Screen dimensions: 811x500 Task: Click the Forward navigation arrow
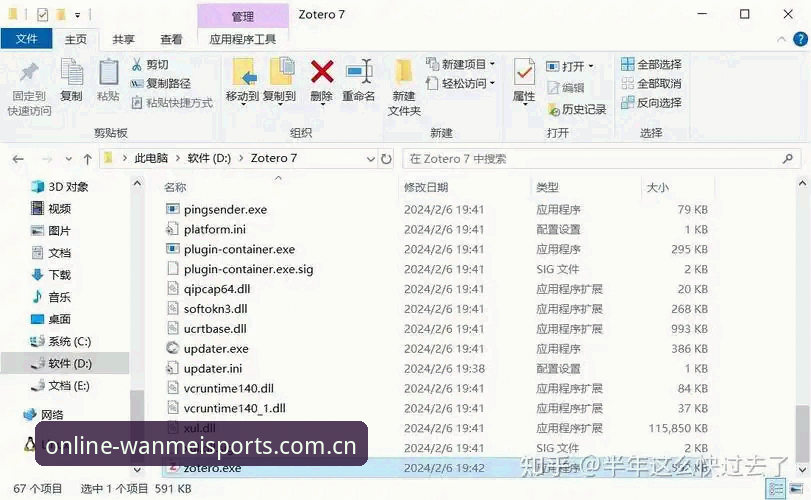click(x=47, y=159)
